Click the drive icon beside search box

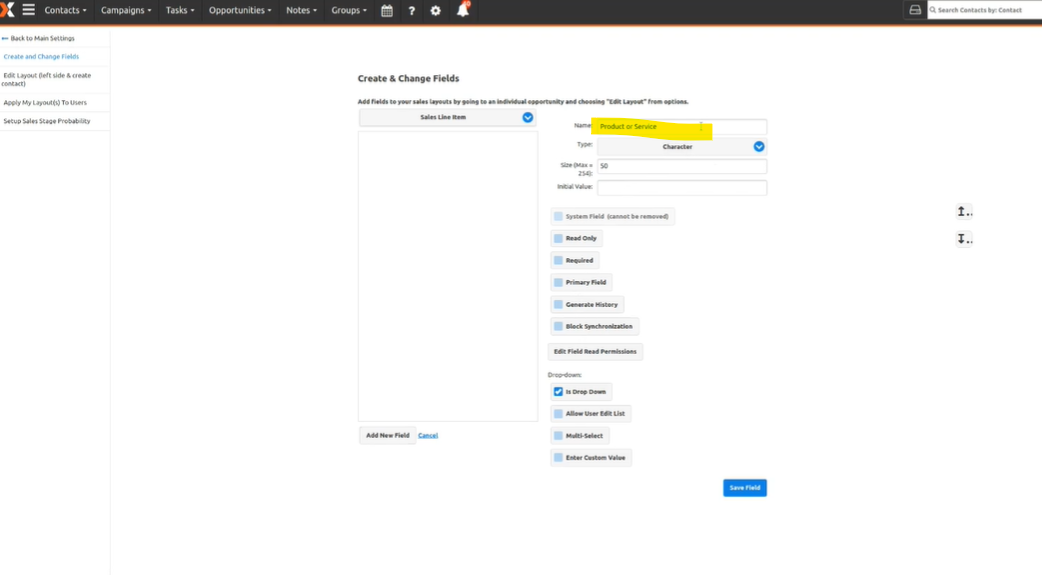point(914,10)
